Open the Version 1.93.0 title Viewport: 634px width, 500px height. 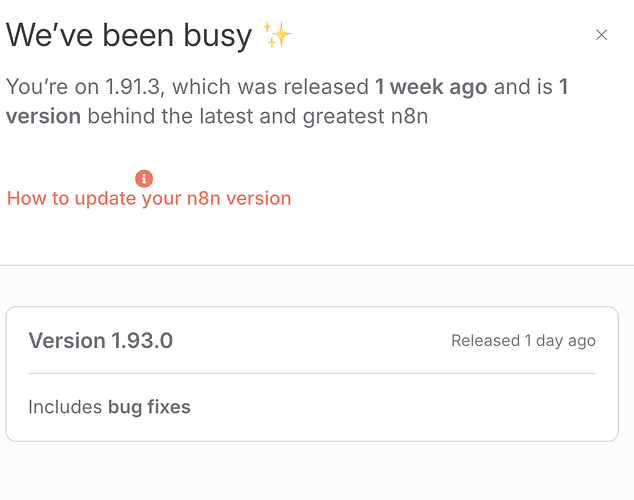[x=101, y=340]
